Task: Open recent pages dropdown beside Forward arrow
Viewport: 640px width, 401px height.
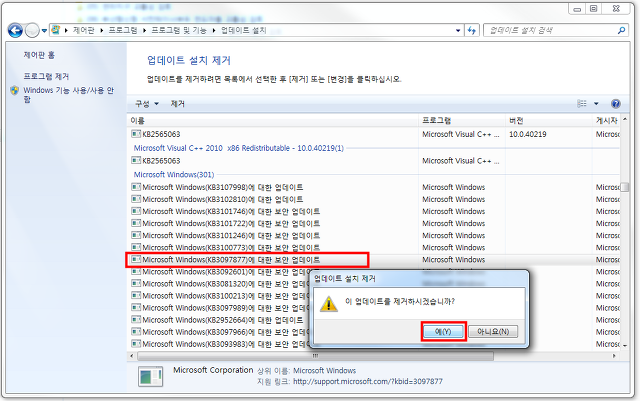Action: click(44, 31)
